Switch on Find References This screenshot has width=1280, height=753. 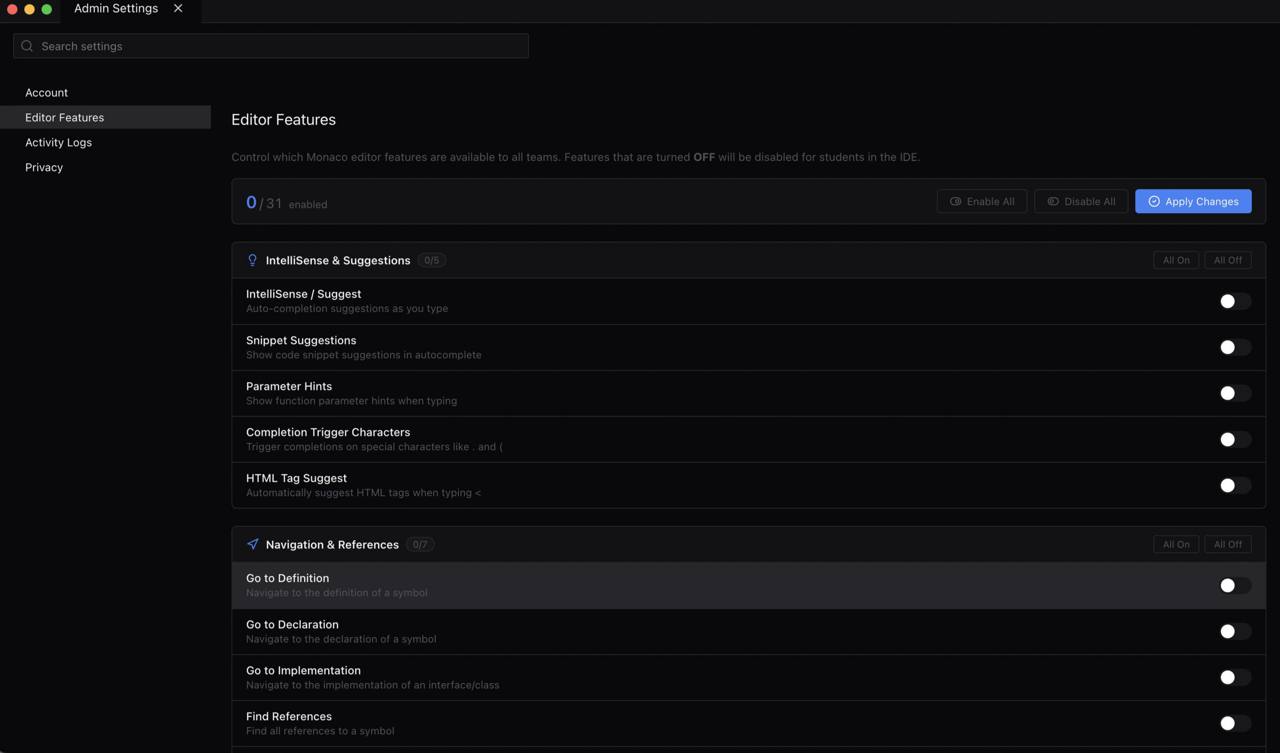point(1234,723)
